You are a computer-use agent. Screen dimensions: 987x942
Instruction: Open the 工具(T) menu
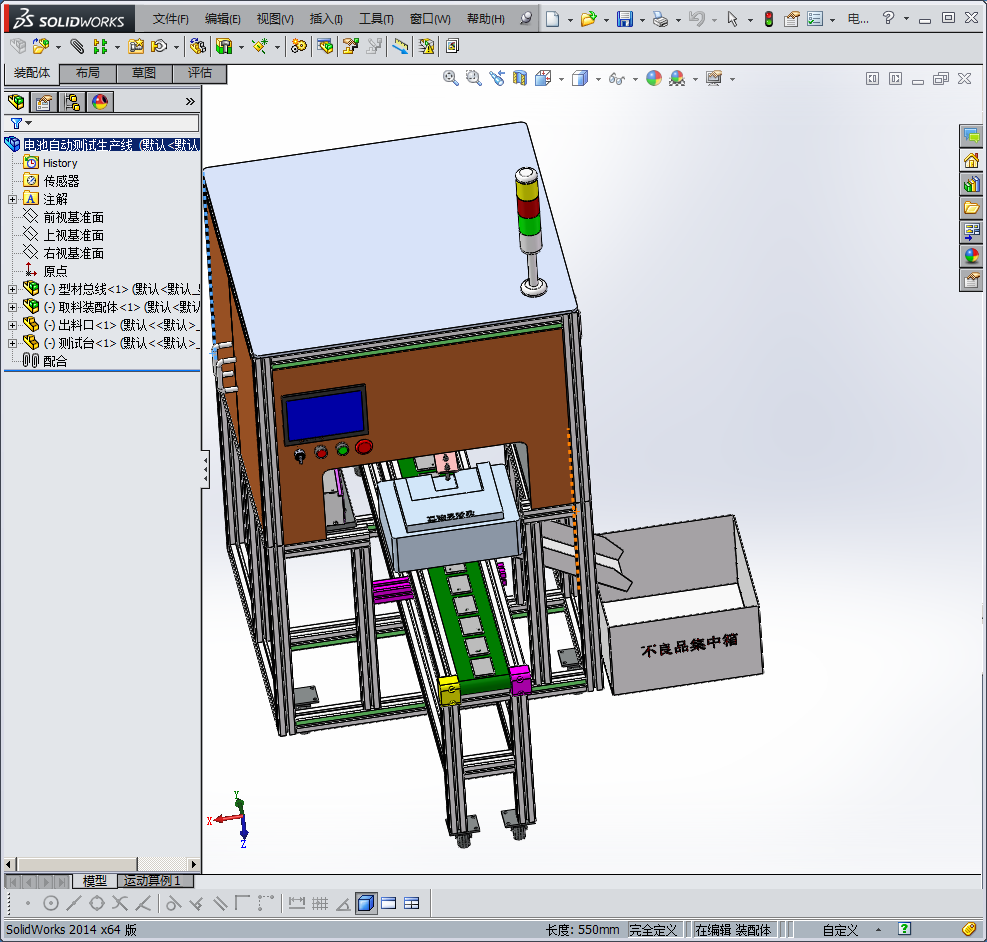(376, 19)
